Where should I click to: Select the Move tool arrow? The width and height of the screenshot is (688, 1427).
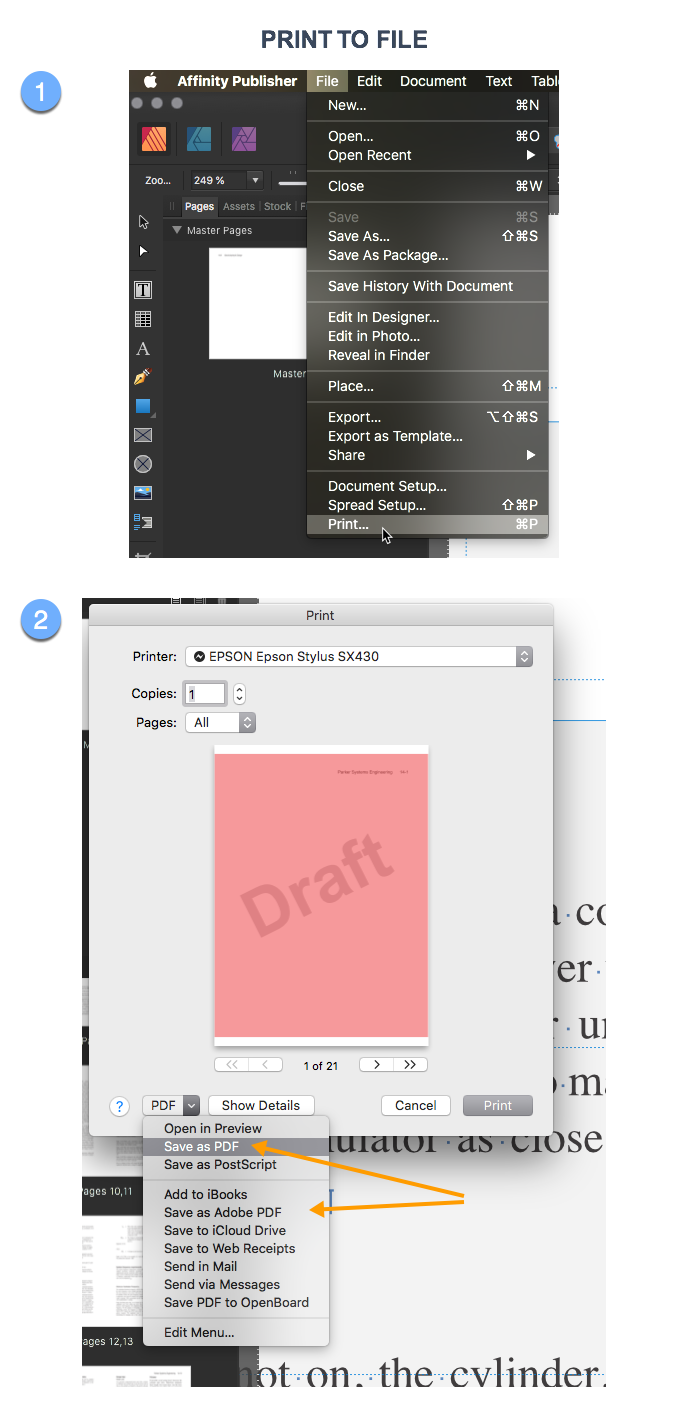pos(143,222)
